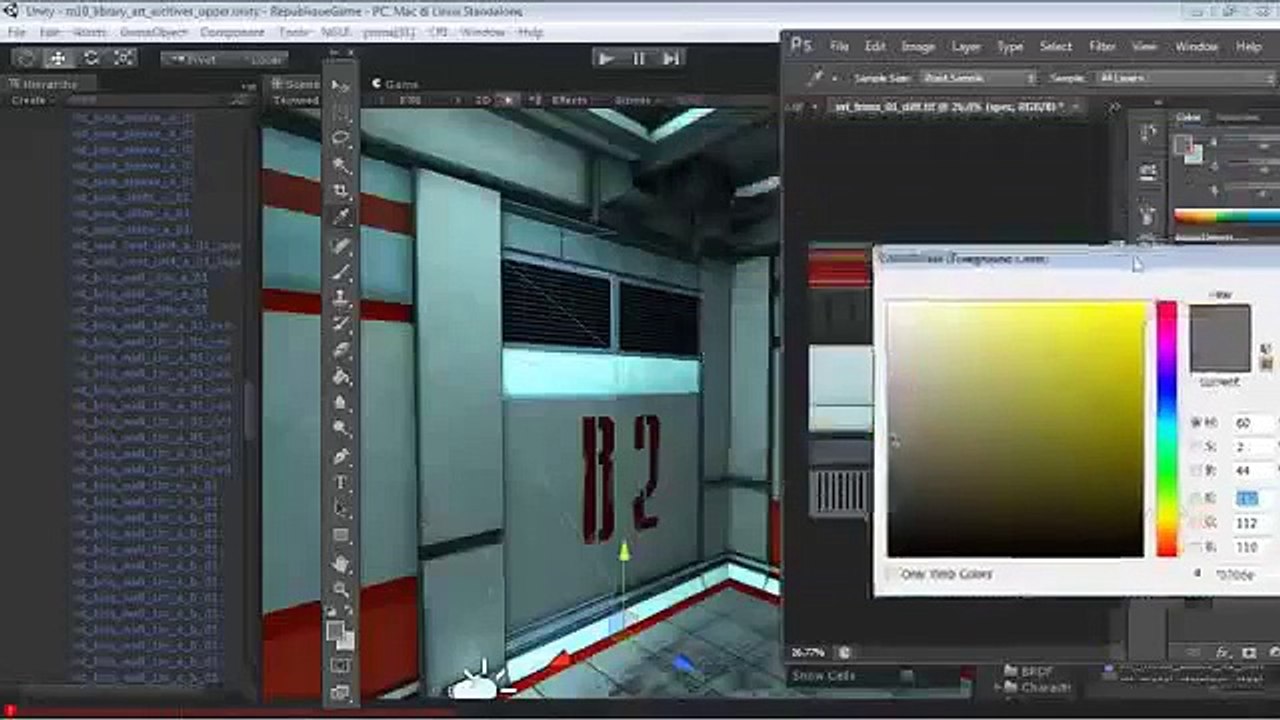Select the Photoshop Hand tool
1280x720 pixels.
click(341, 564)
